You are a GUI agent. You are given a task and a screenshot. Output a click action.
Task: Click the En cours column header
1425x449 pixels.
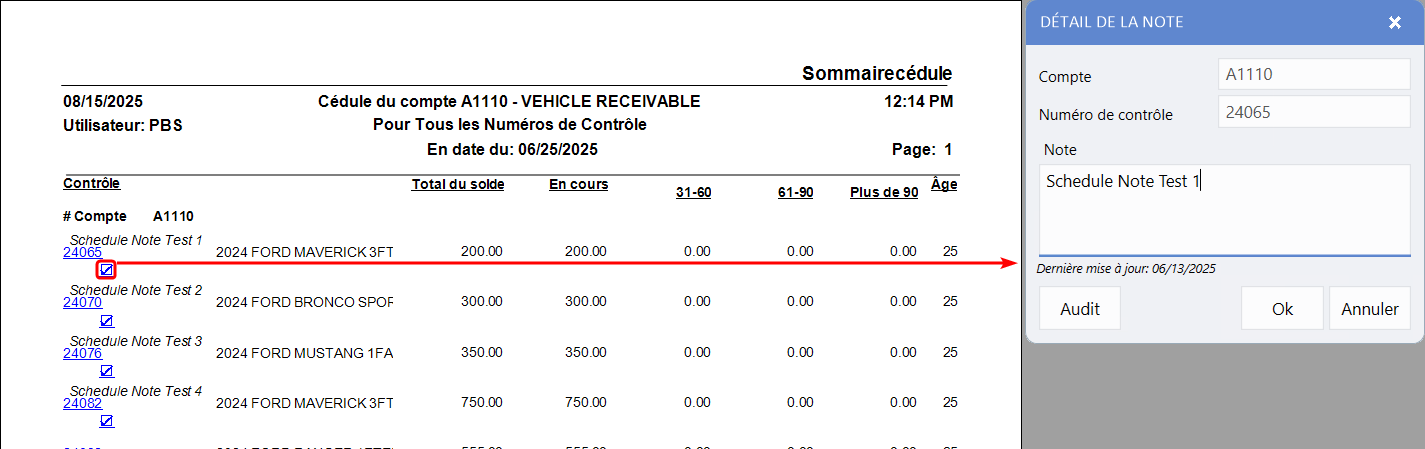coord(578,185)
